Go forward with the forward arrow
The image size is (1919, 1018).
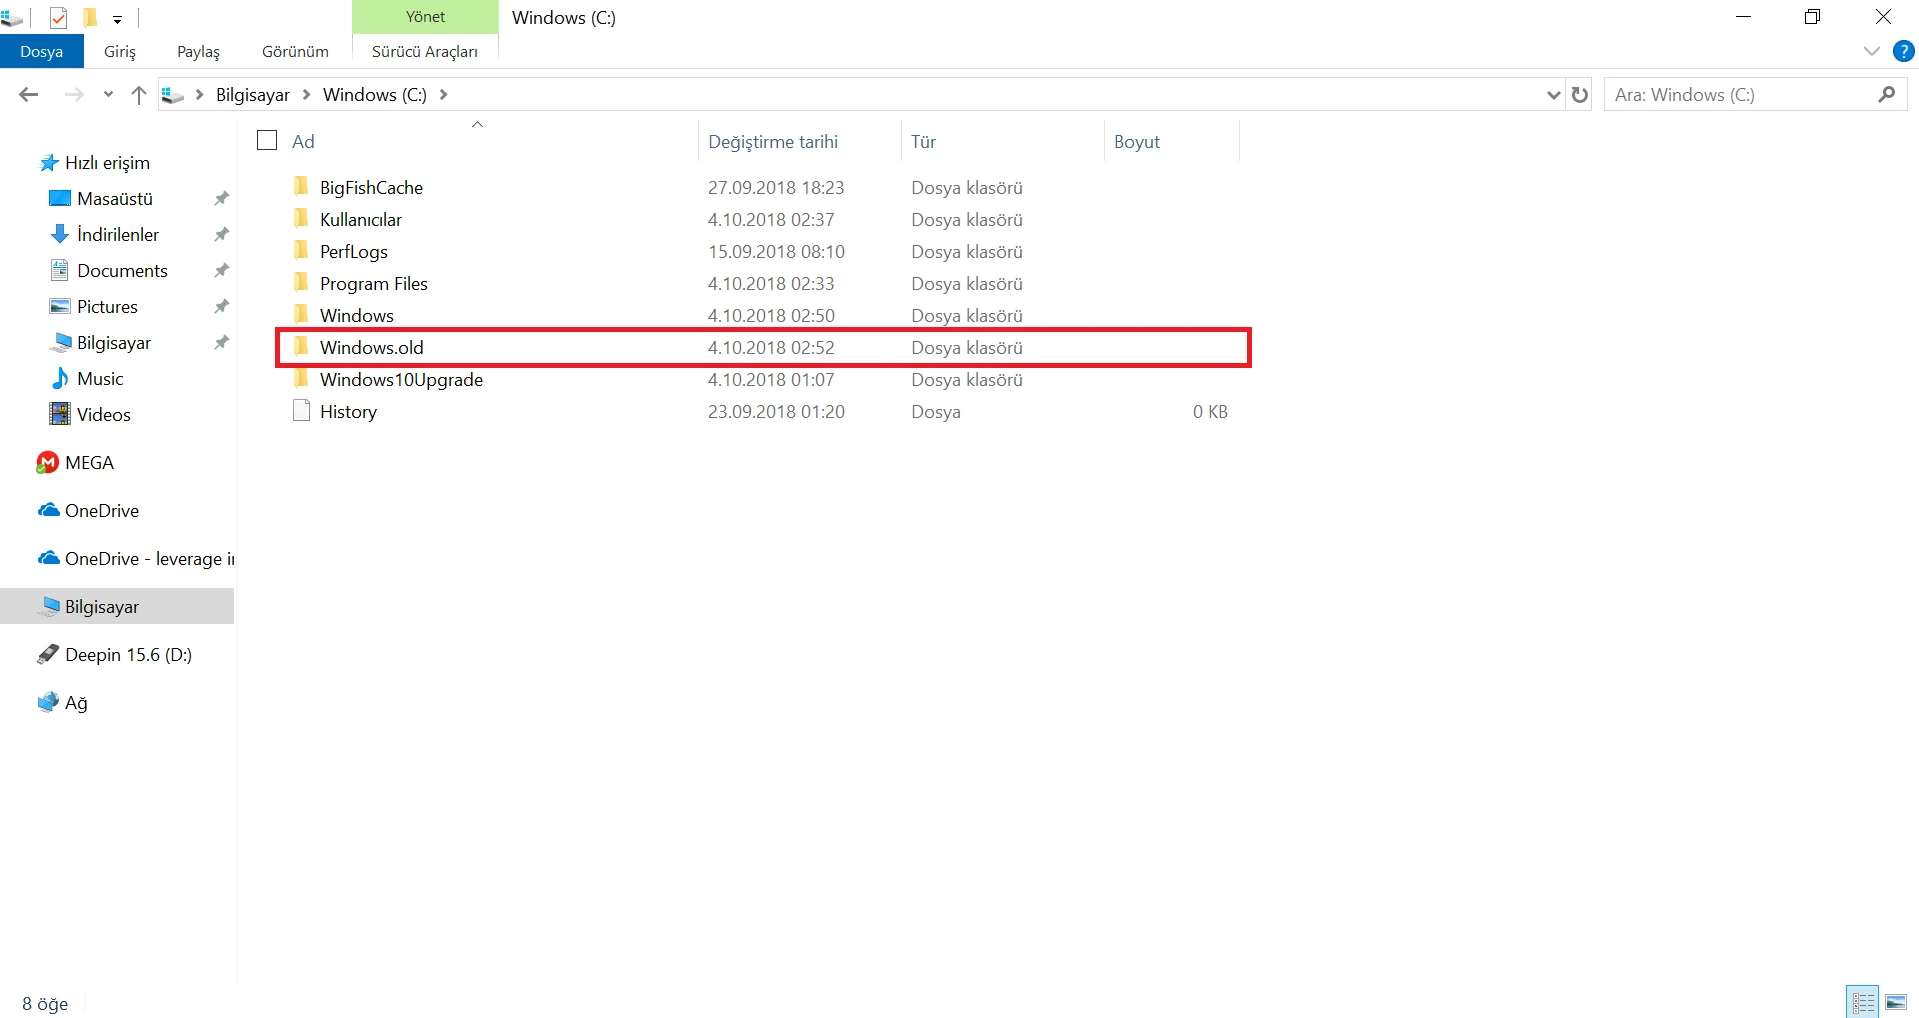(x=73, y=95)
